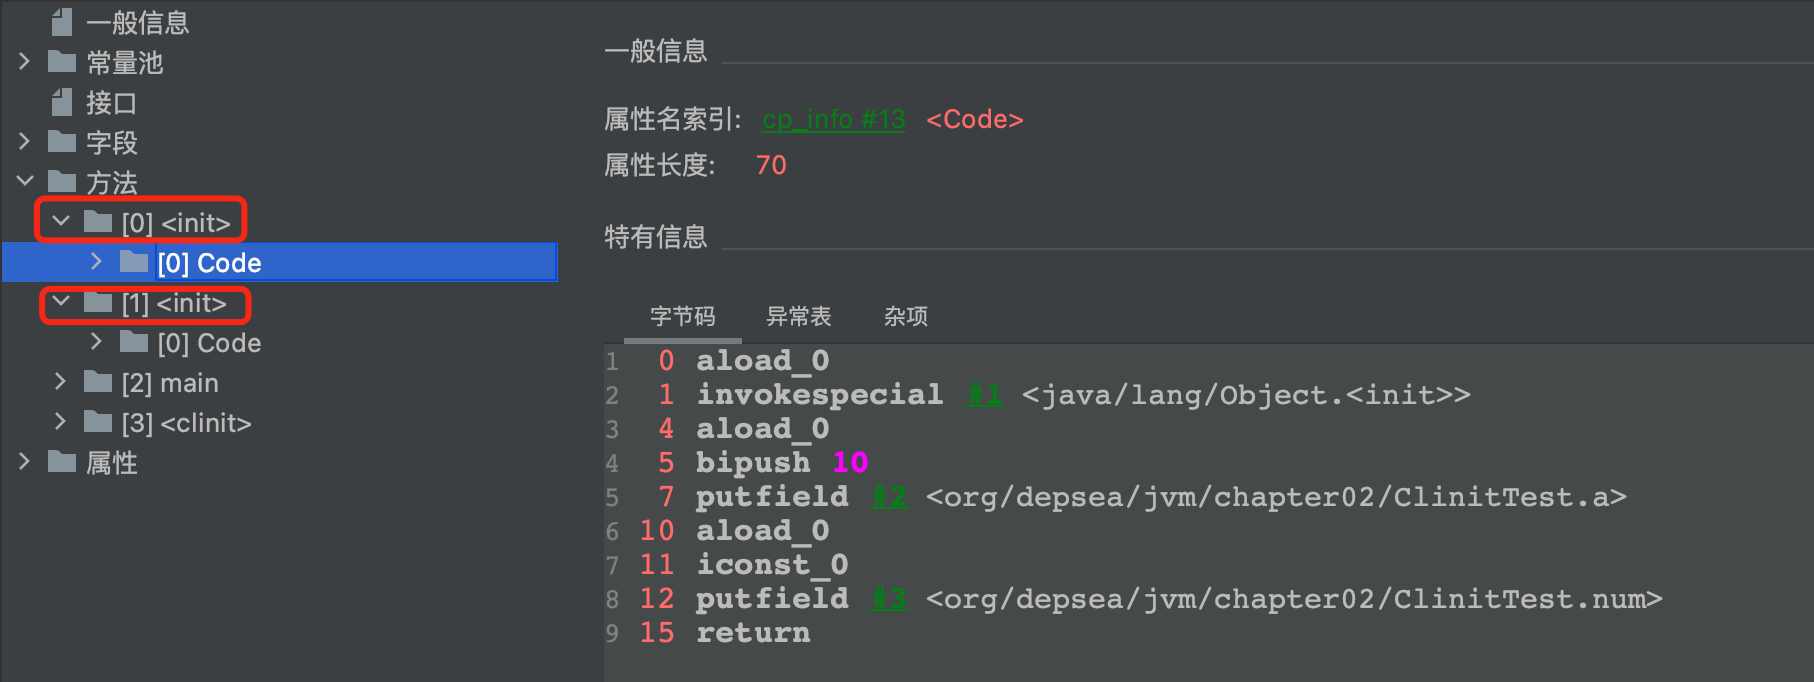Click the 接口 document icon
Image resolution: width=1814 pixels, height=682 pixels.
pyautogui.click(x=62, y=102)
